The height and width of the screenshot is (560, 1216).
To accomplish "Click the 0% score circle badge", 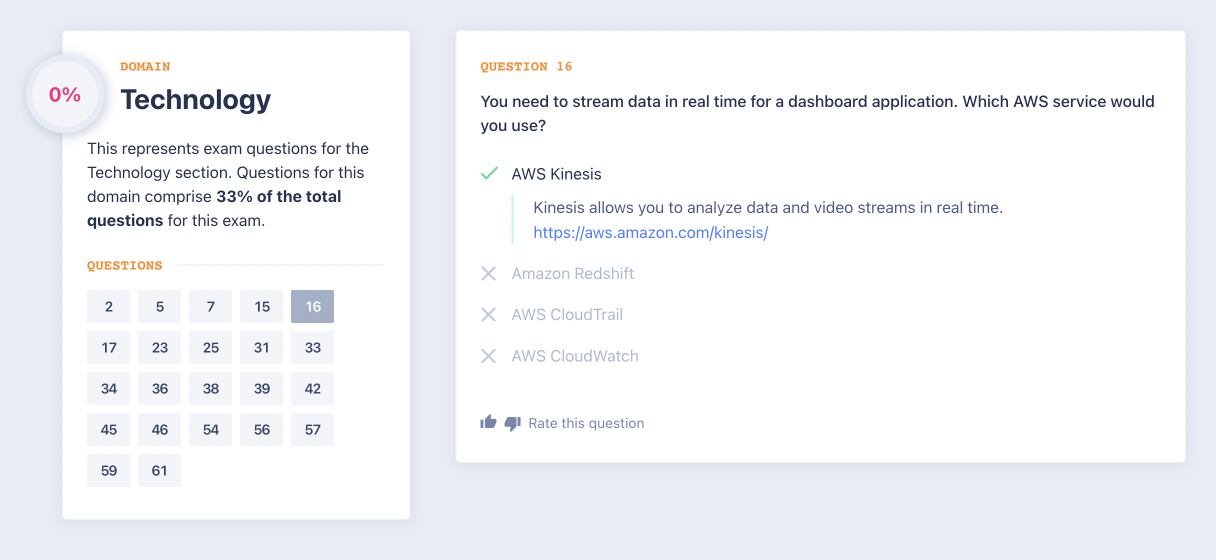I will point(65,95).
